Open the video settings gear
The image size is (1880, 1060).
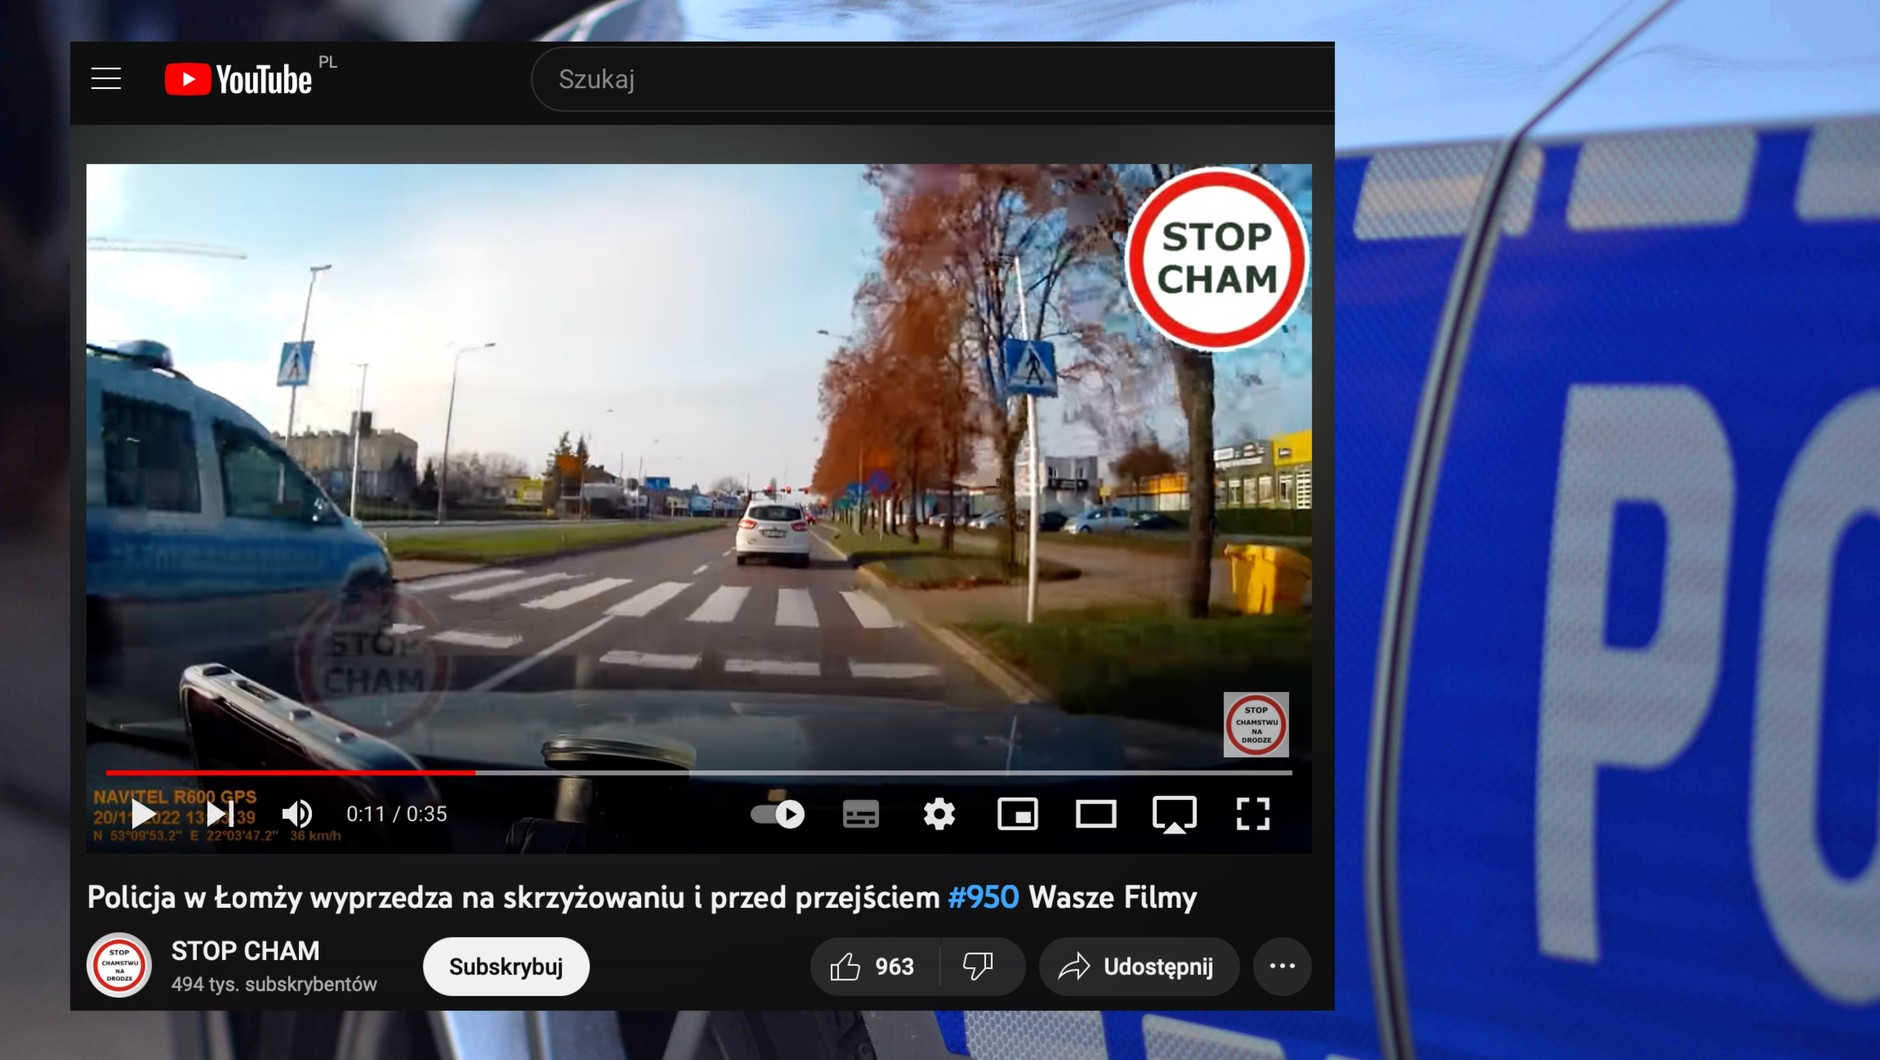pos(938,814)
